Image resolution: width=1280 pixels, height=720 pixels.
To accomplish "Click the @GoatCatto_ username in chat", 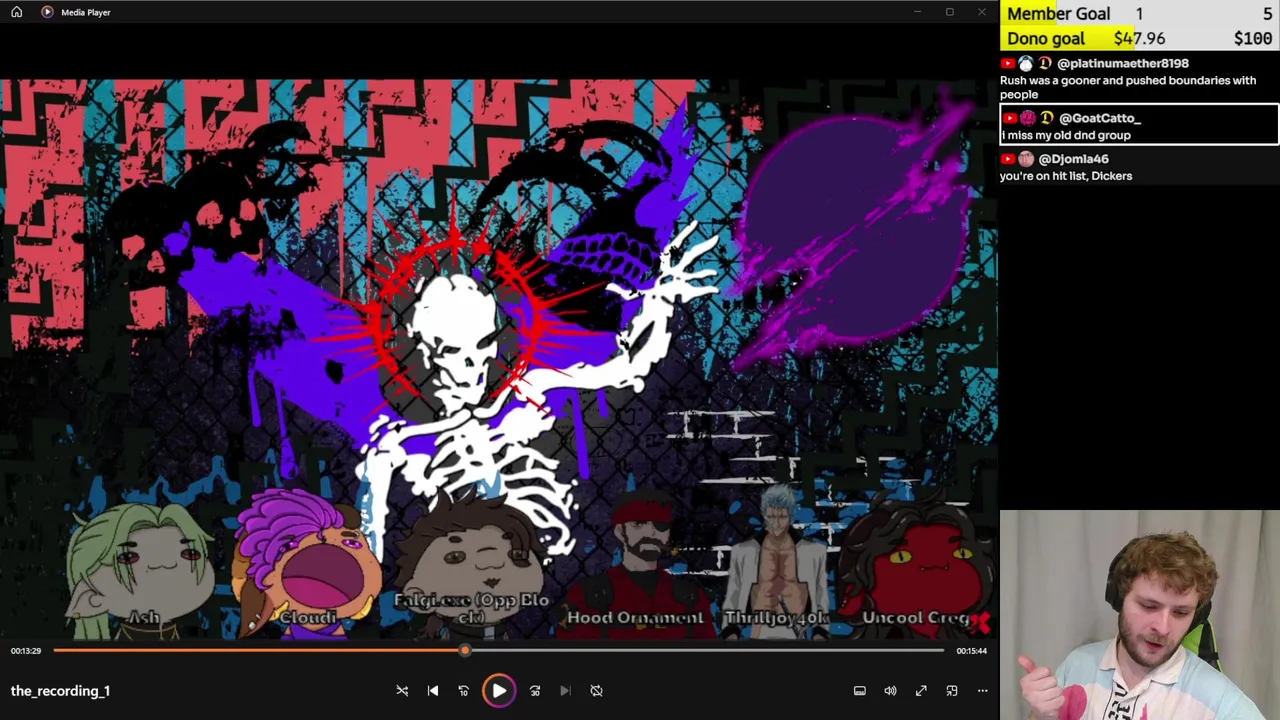I will pos(1099,118).
